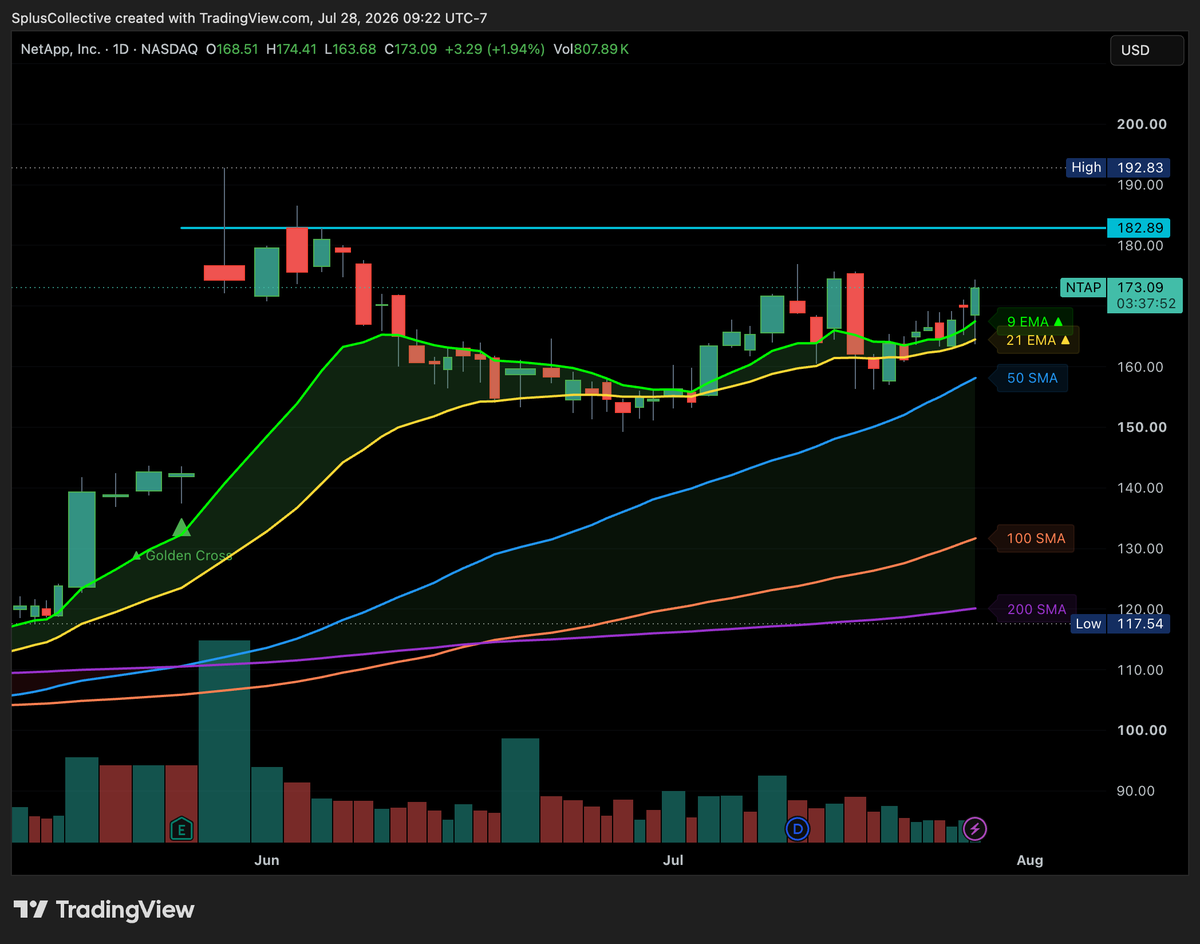This screenshot has width=1200, height=944.
Task: Click the High 192.83 price label
Action: click(1119, 168)
